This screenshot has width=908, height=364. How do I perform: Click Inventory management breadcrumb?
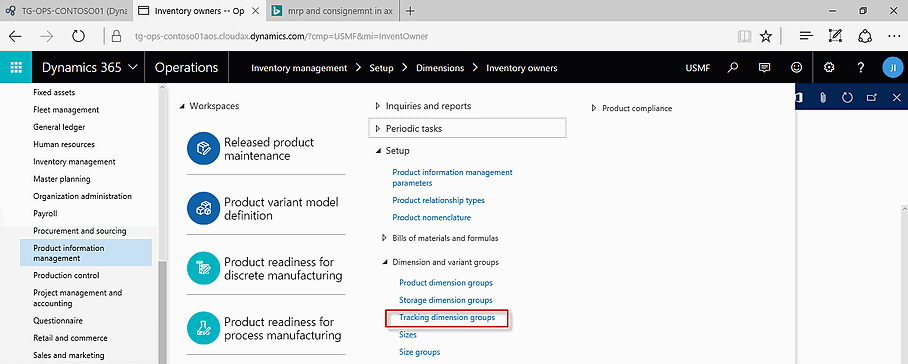[x=299, y=68]
